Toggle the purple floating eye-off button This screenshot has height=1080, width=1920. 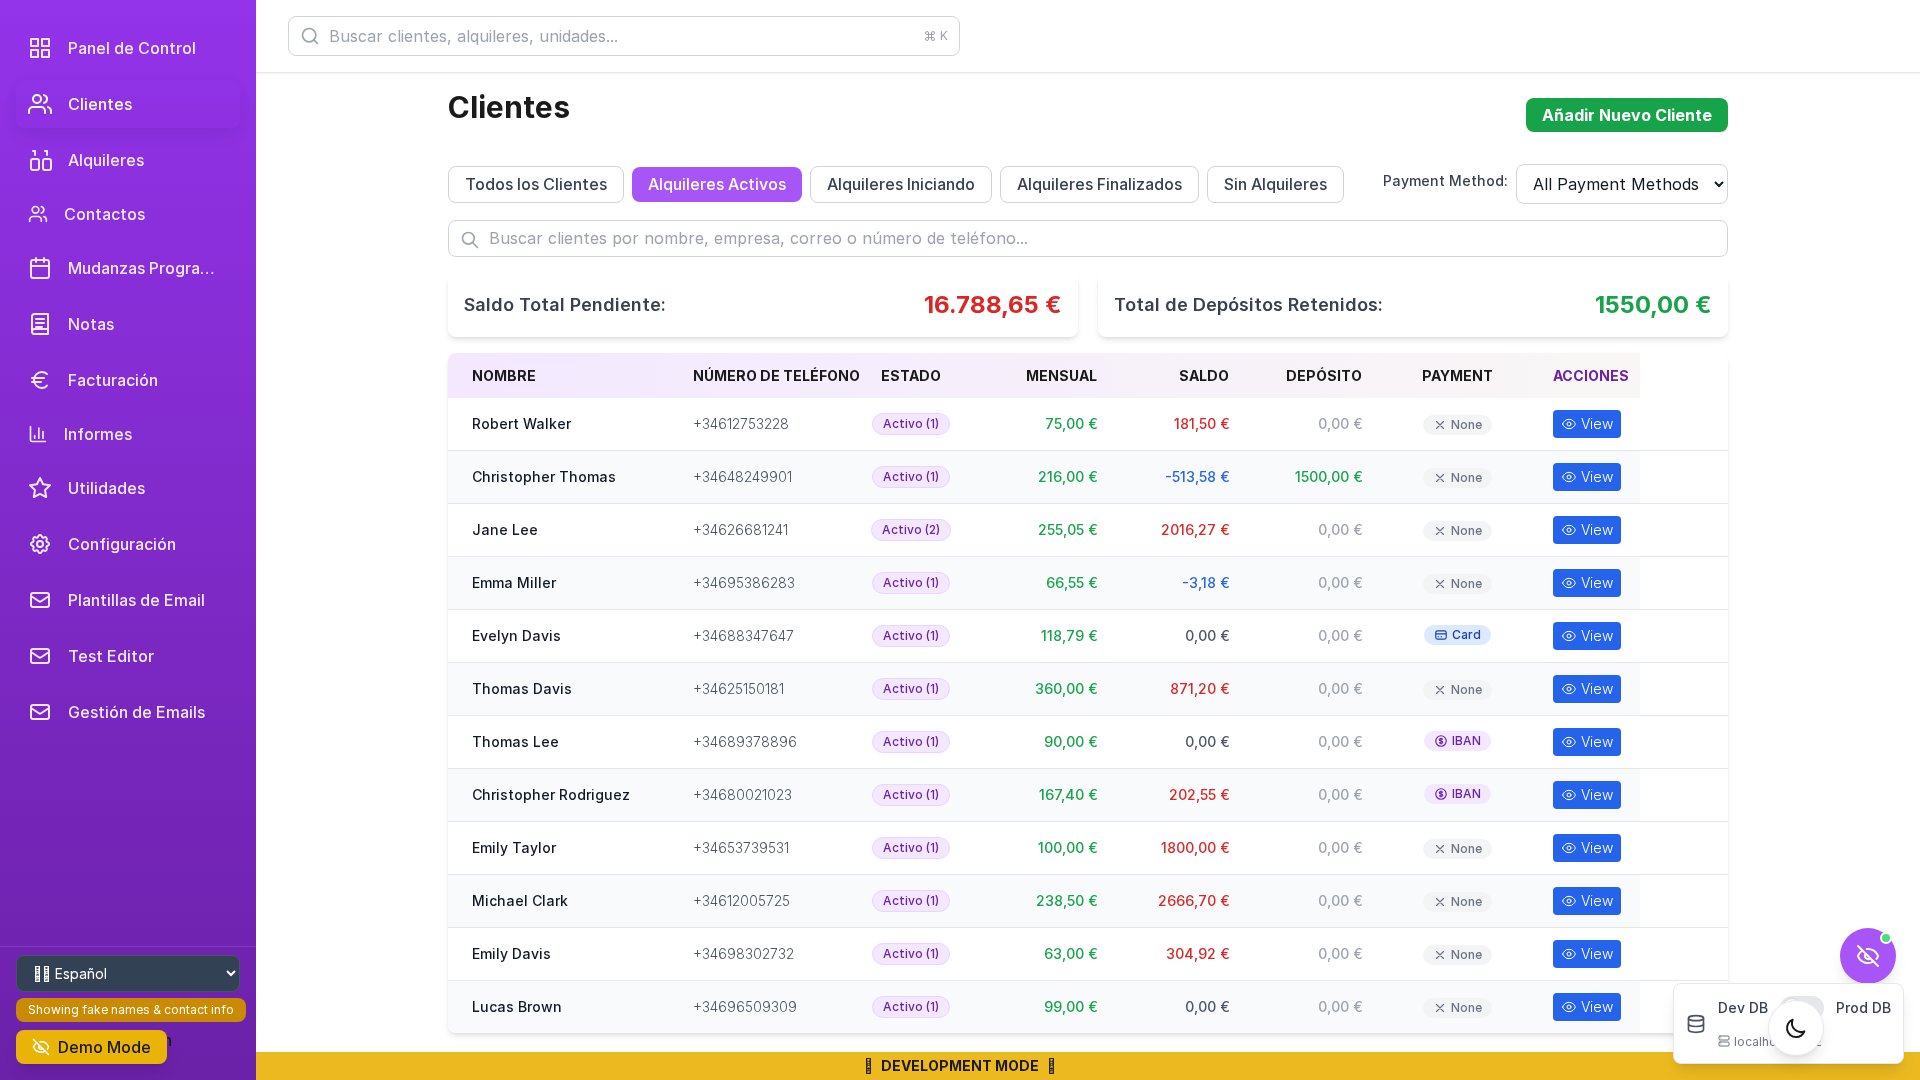click(x=1867, y=956)
